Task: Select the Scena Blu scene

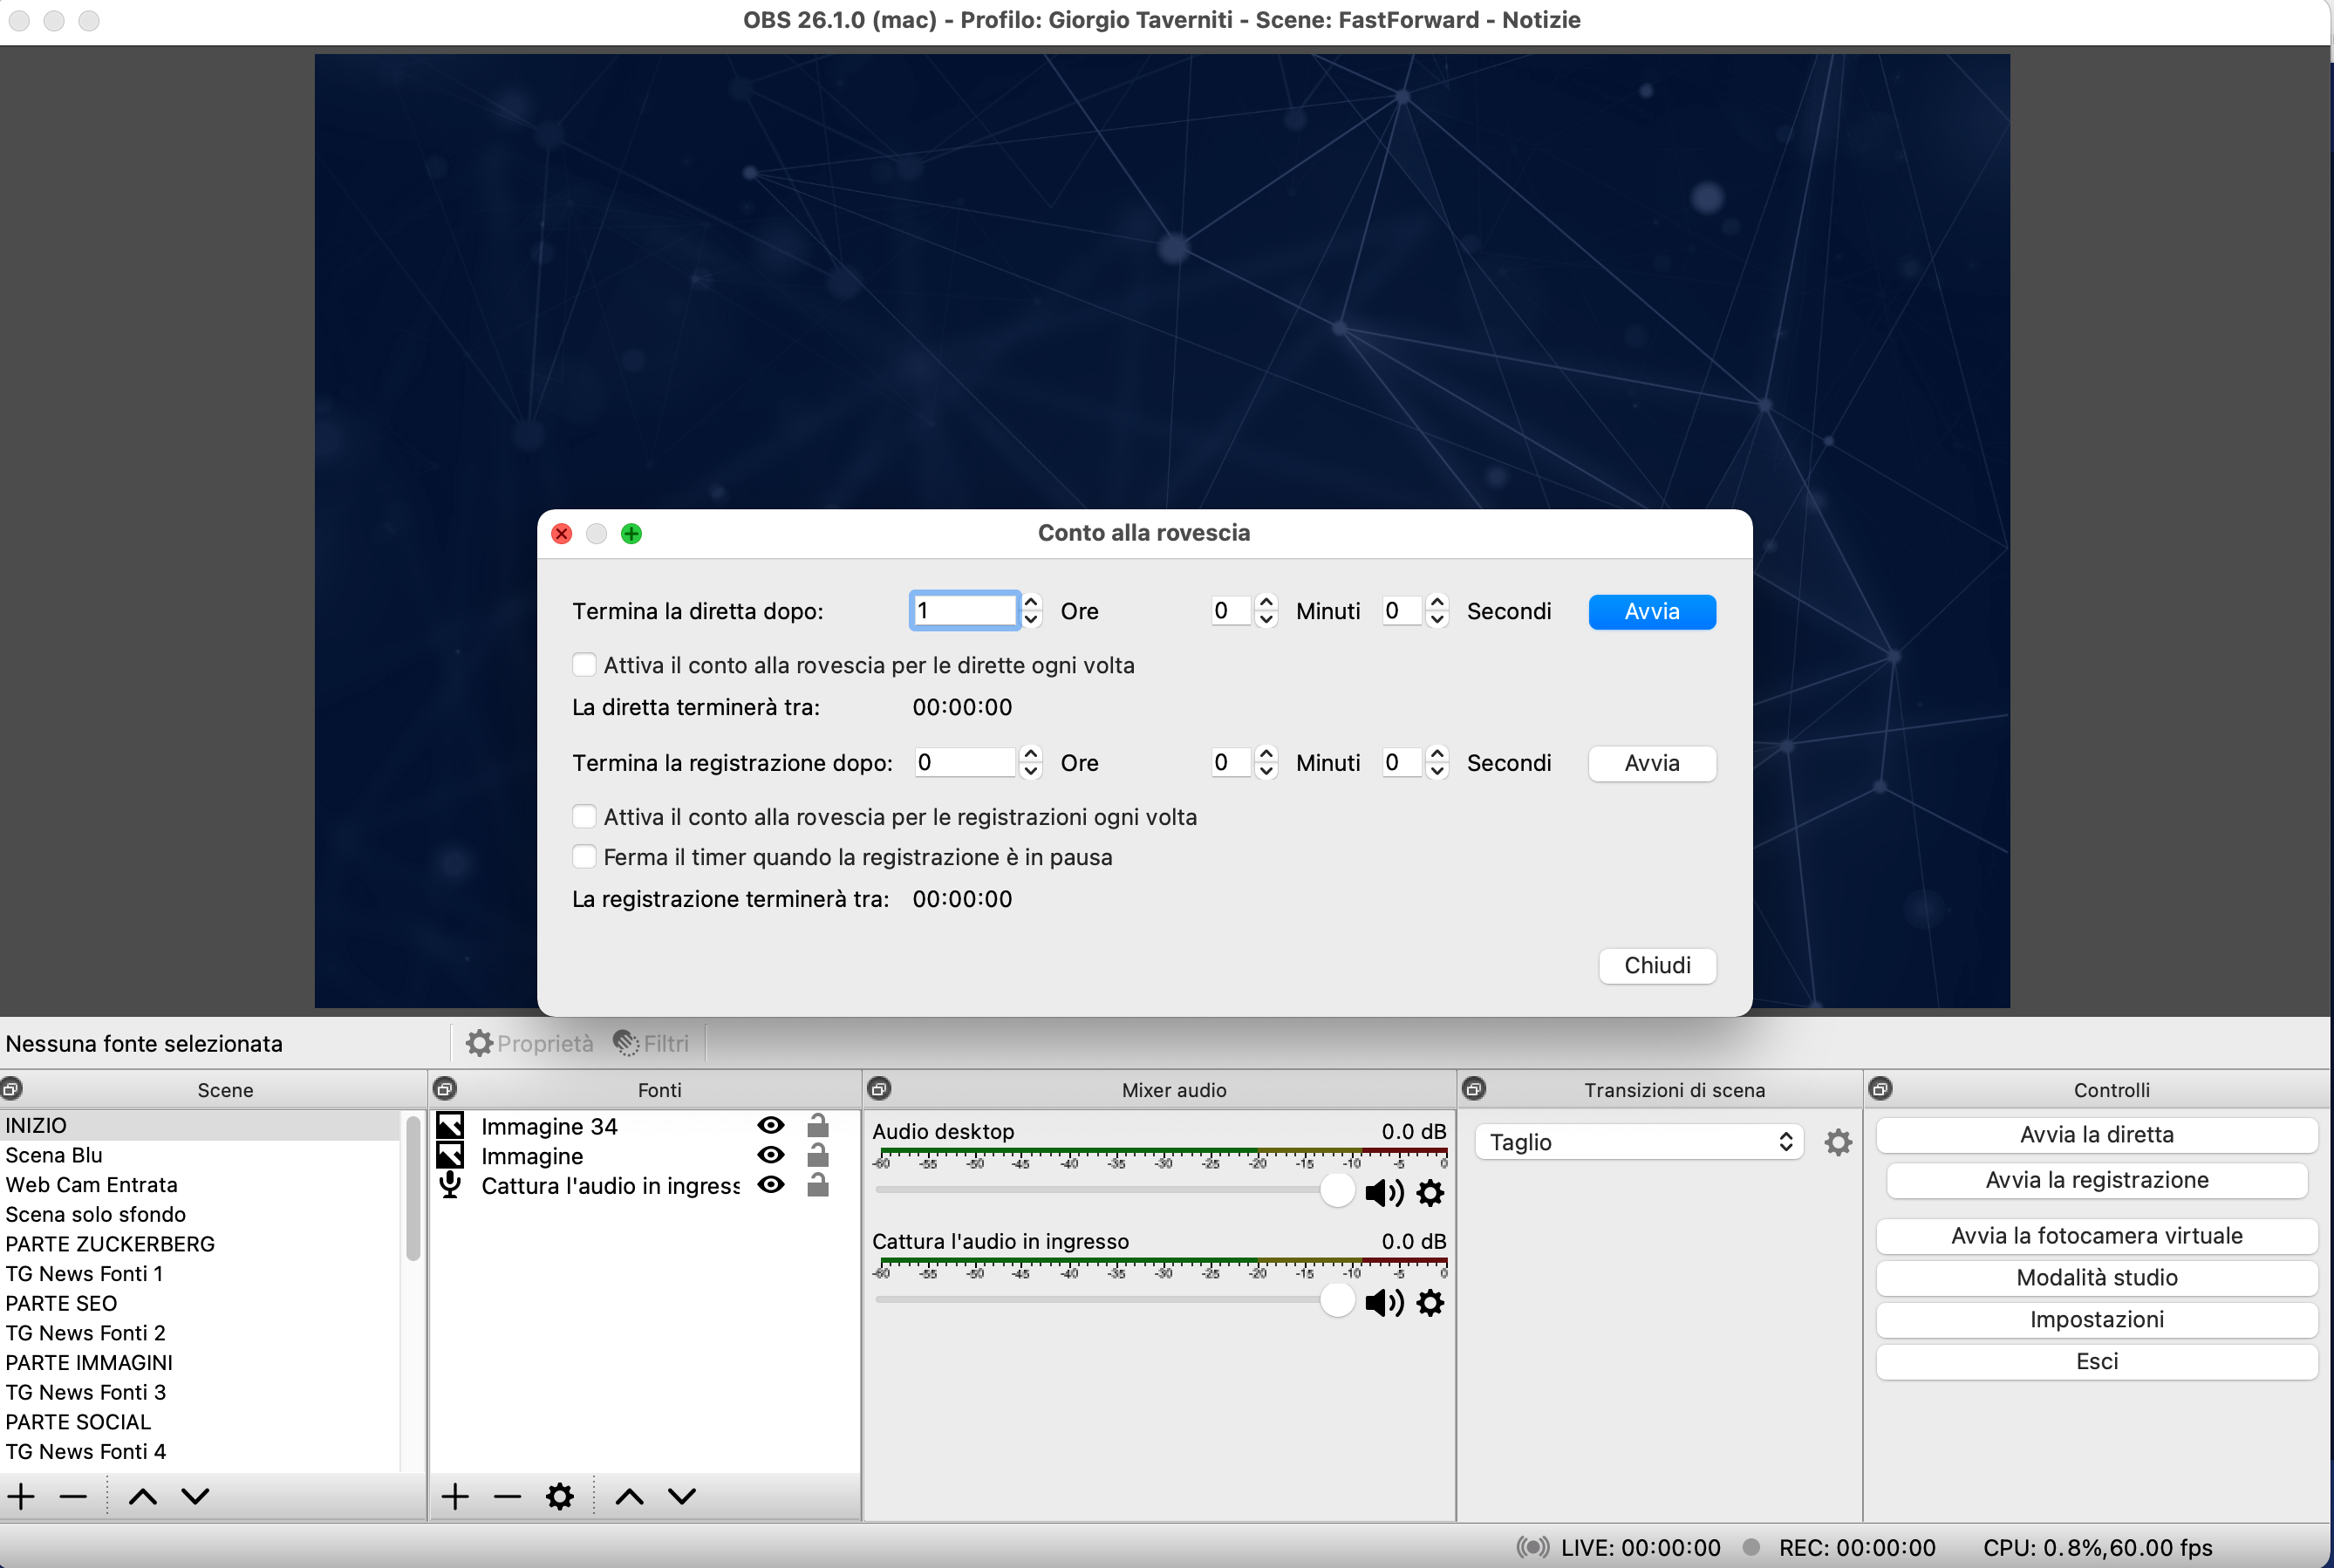Action: pyautogui.click(x=200, y=1155)
